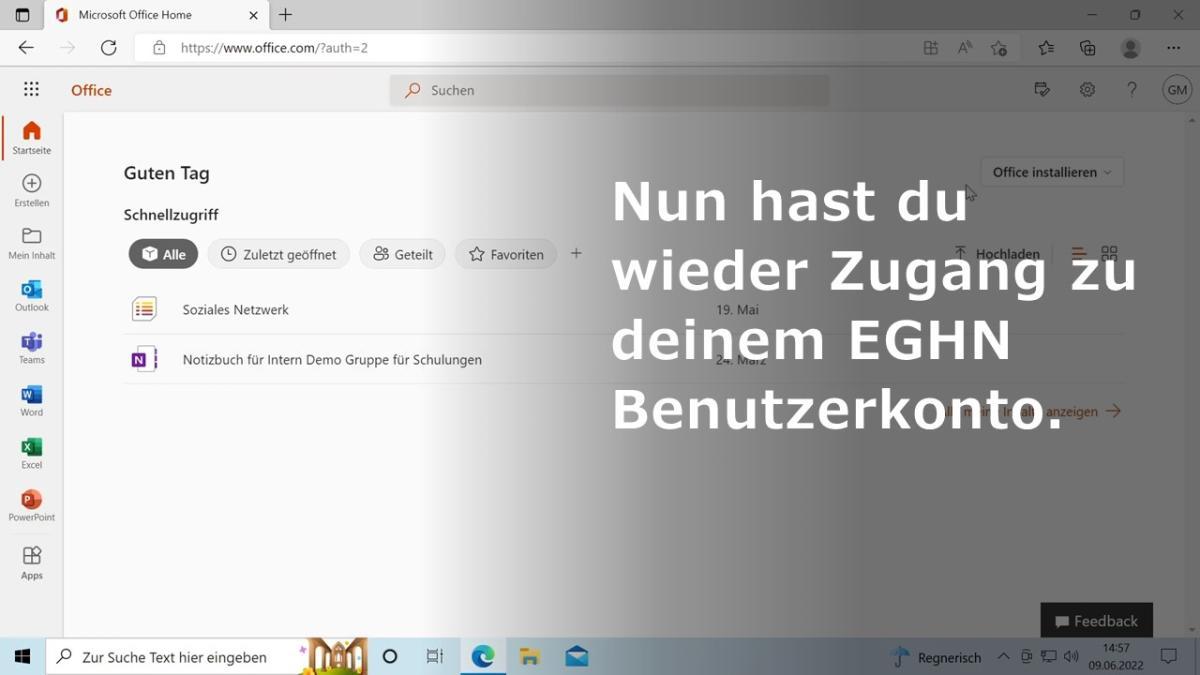Open the Settings gear in Office header
Image resolution: width=1200 pixels, height=675 pixels.
point(1087,90)
